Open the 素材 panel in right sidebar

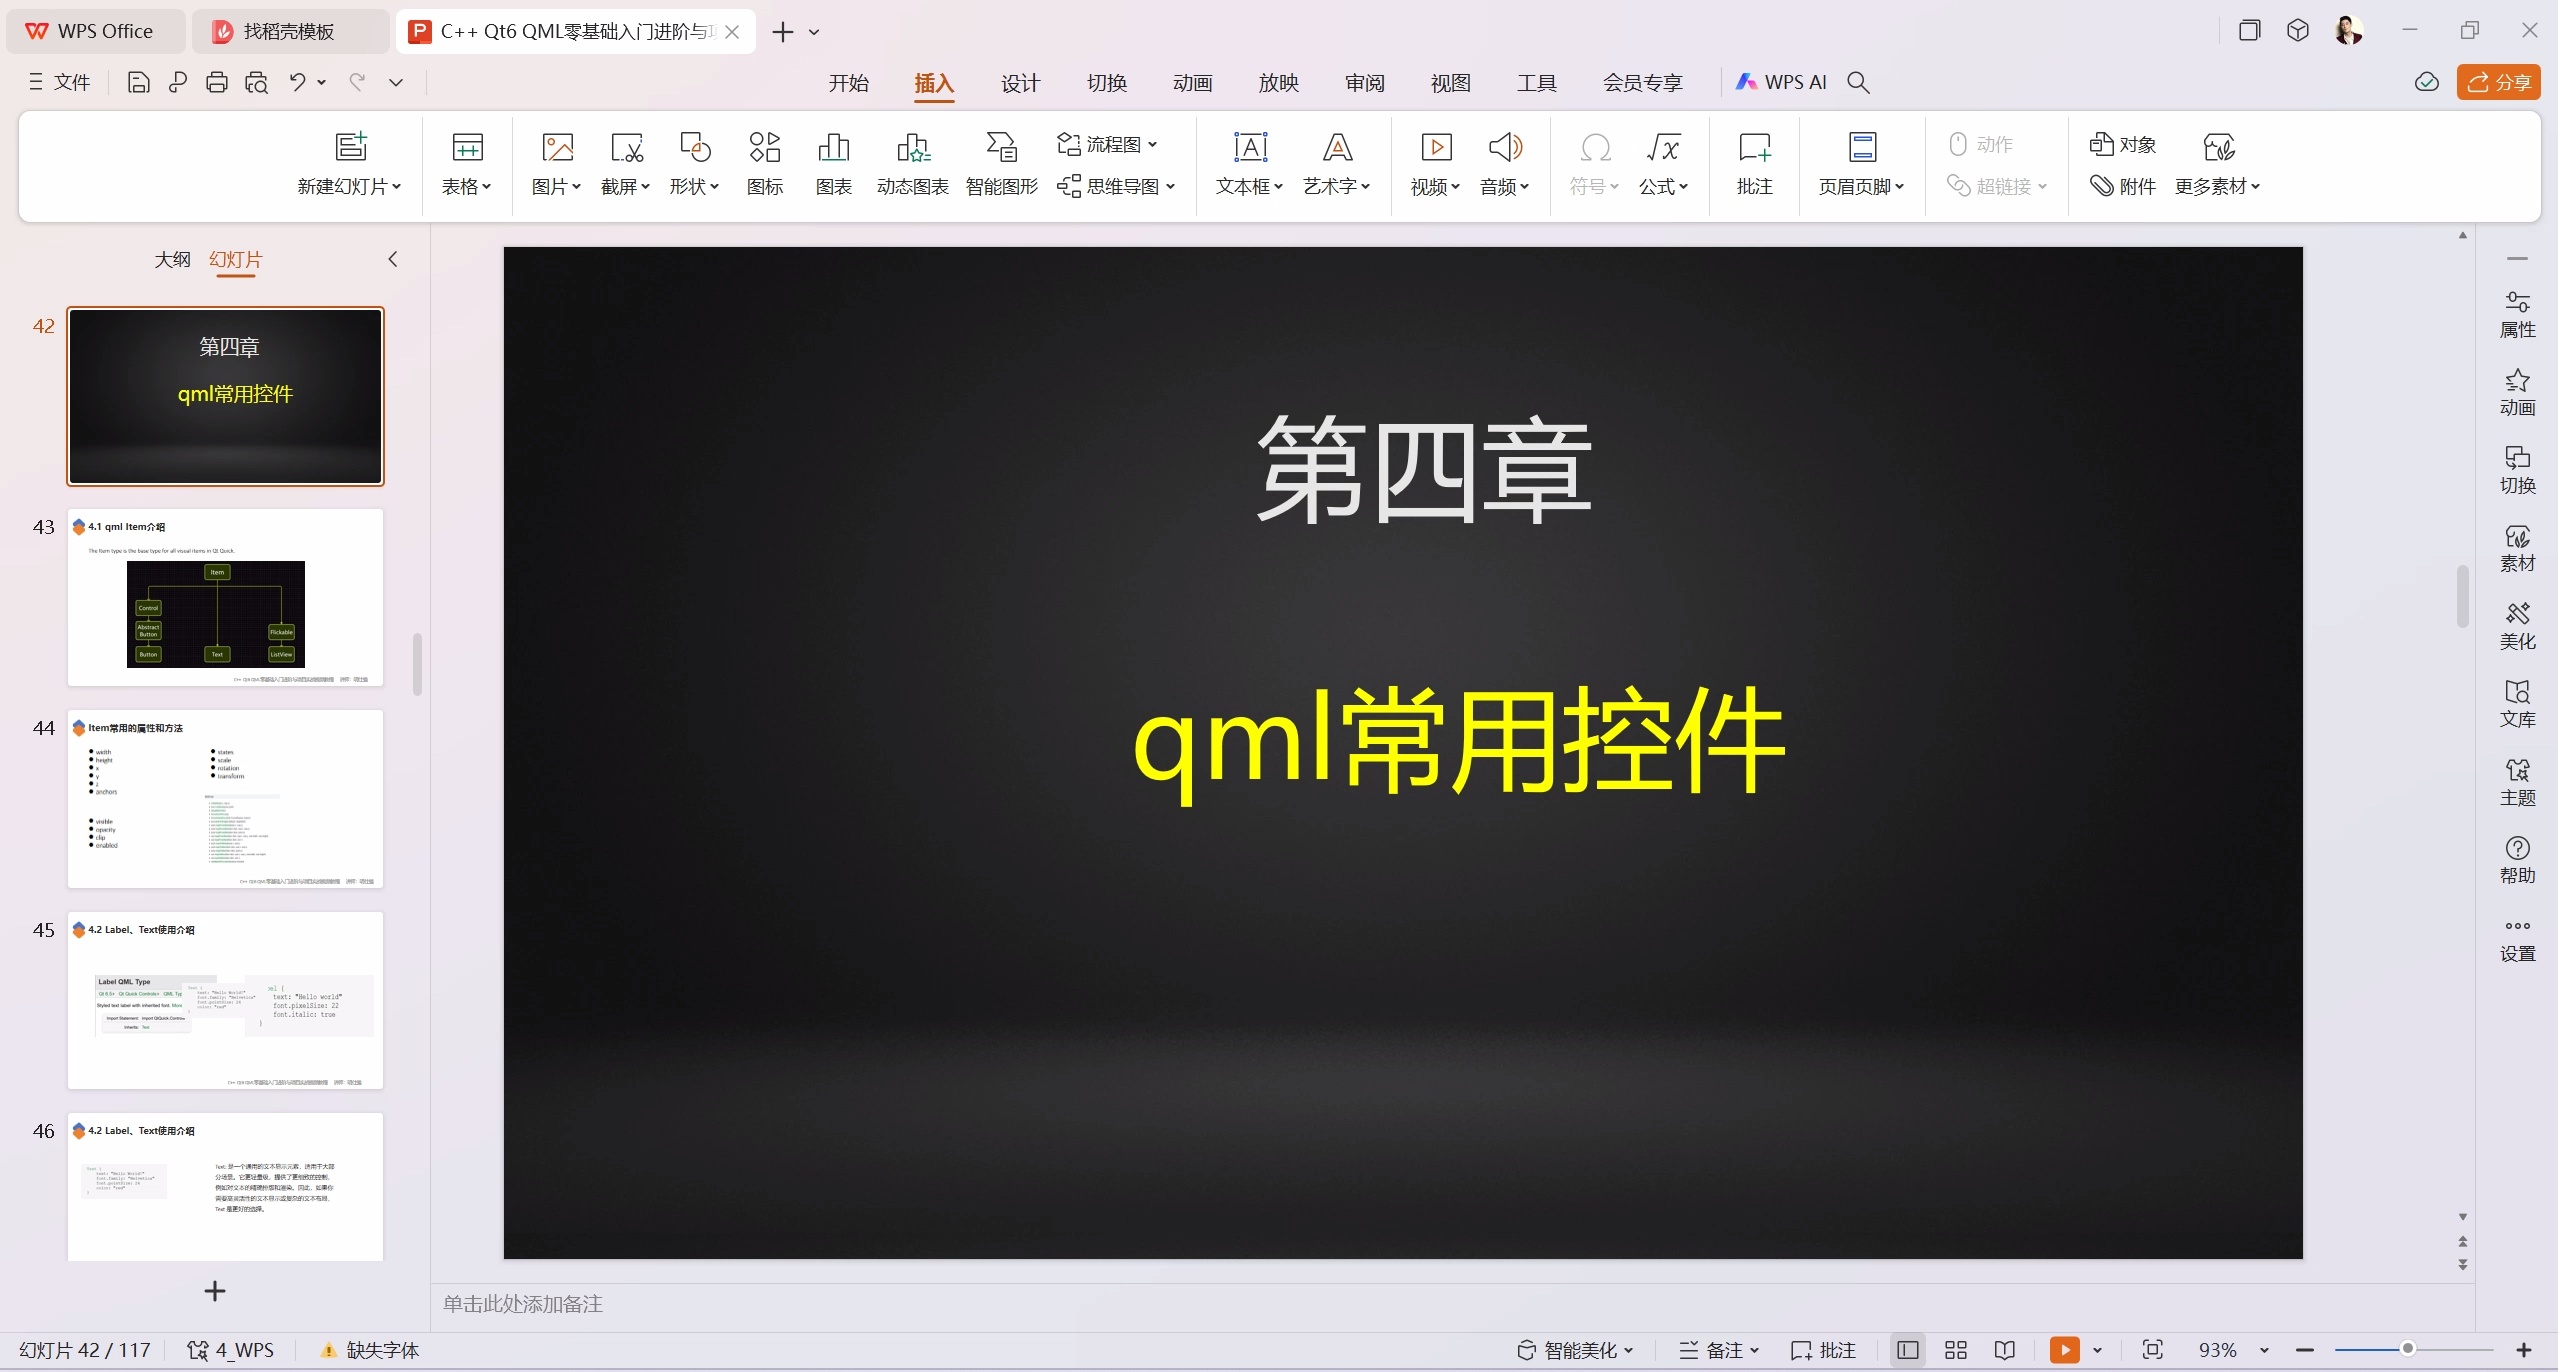pyautogui.click(x=2517, y=545)
